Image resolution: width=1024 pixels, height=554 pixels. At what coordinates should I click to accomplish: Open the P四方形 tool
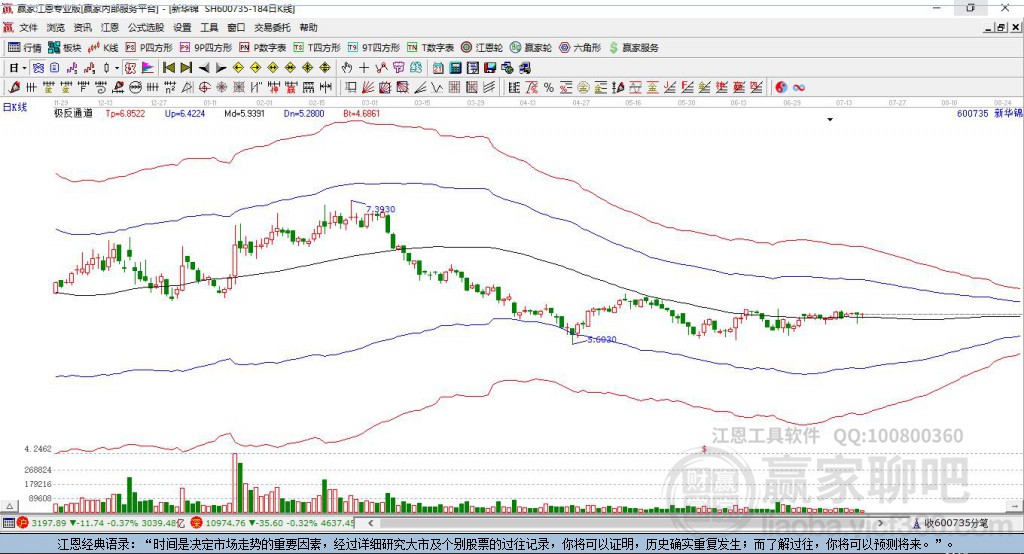[x=149, y=48]
